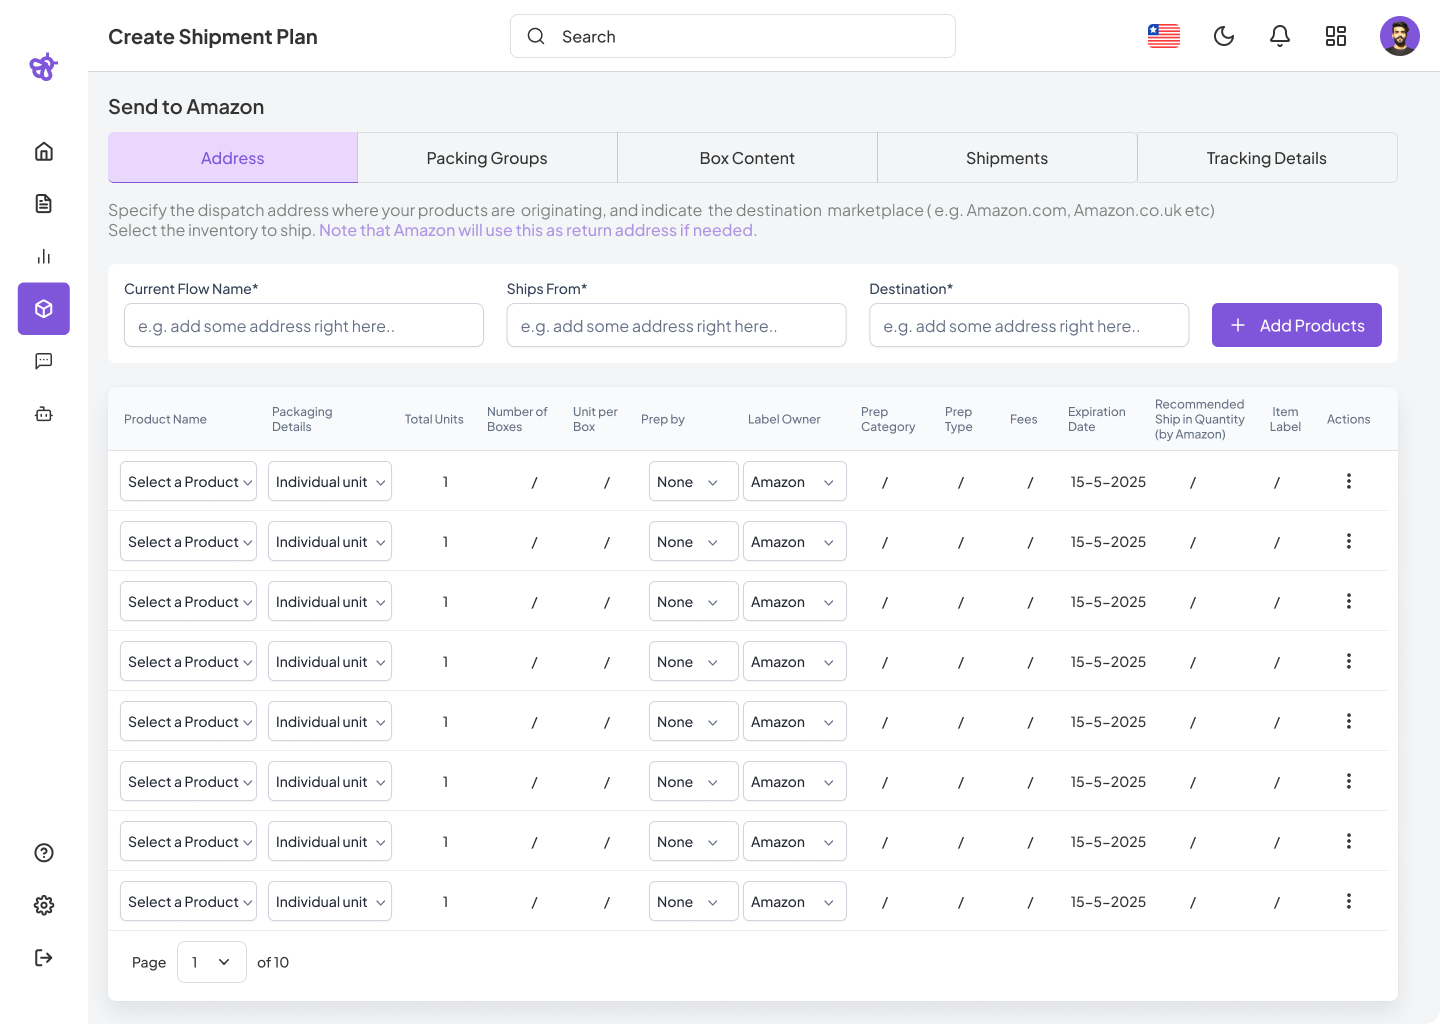Click the notifications bell icon

tap(1280, 37)
